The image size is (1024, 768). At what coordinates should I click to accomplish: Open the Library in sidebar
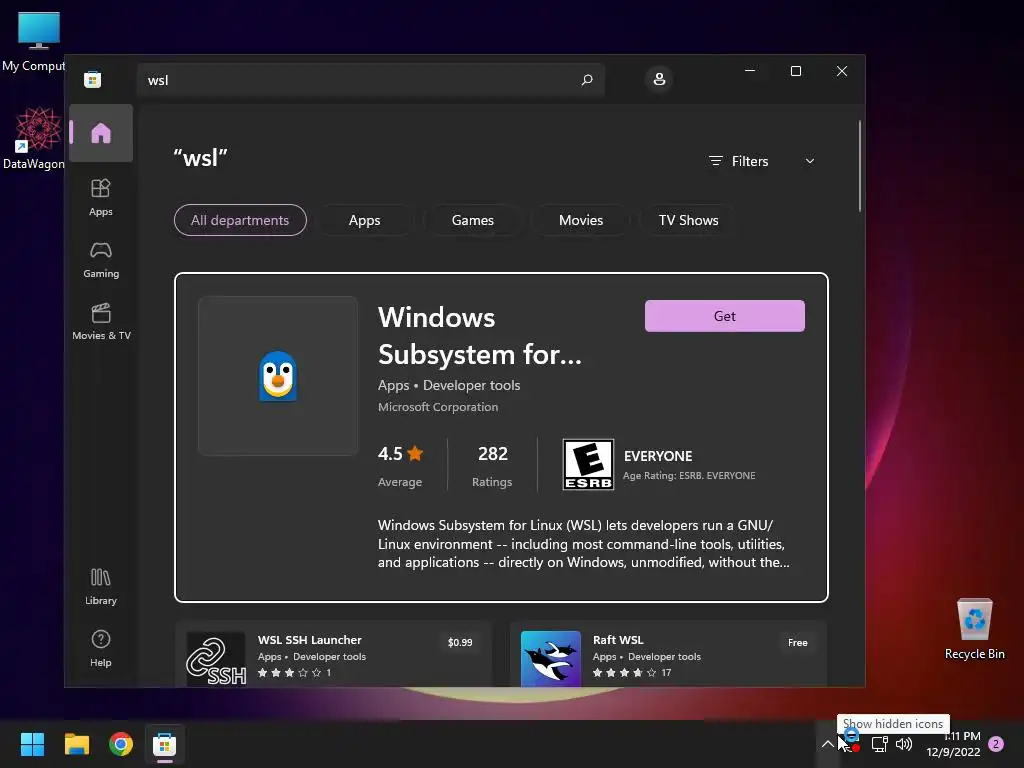[101, 586]
